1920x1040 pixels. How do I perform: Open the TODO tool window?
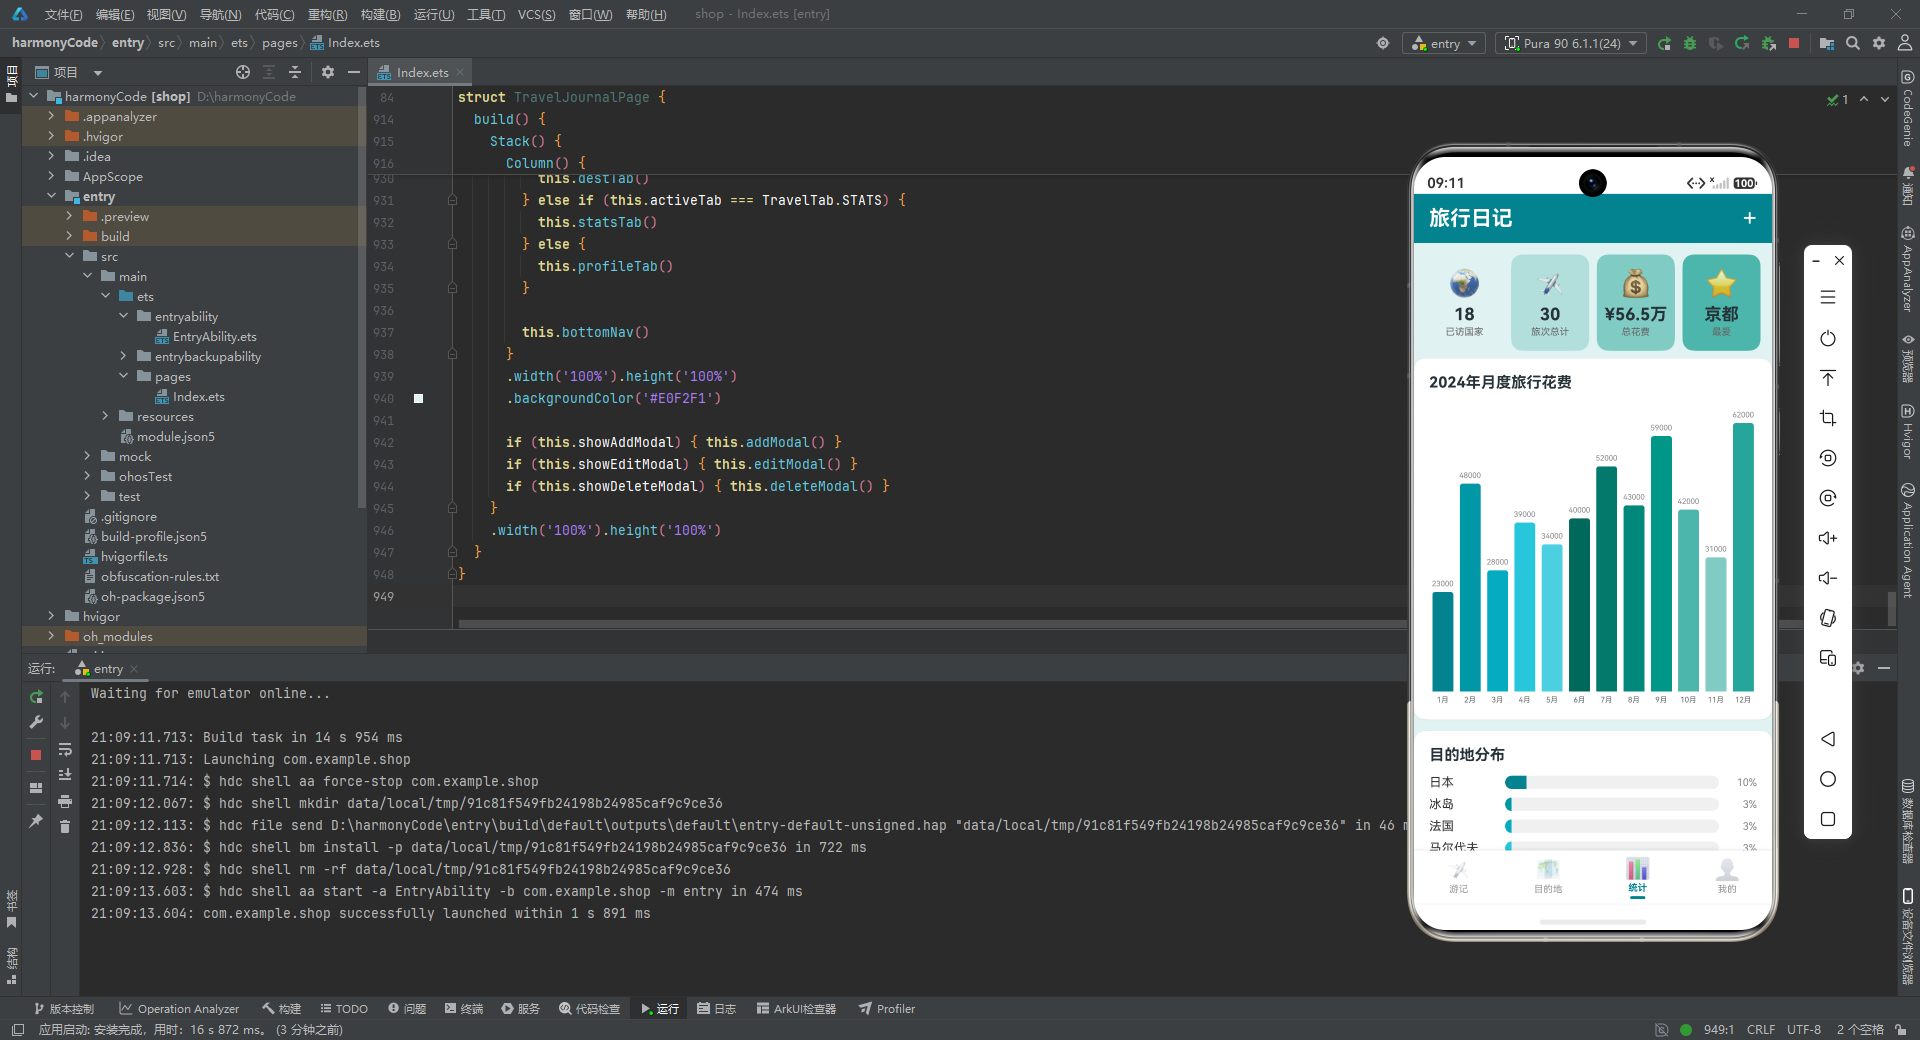(344, 1008)
